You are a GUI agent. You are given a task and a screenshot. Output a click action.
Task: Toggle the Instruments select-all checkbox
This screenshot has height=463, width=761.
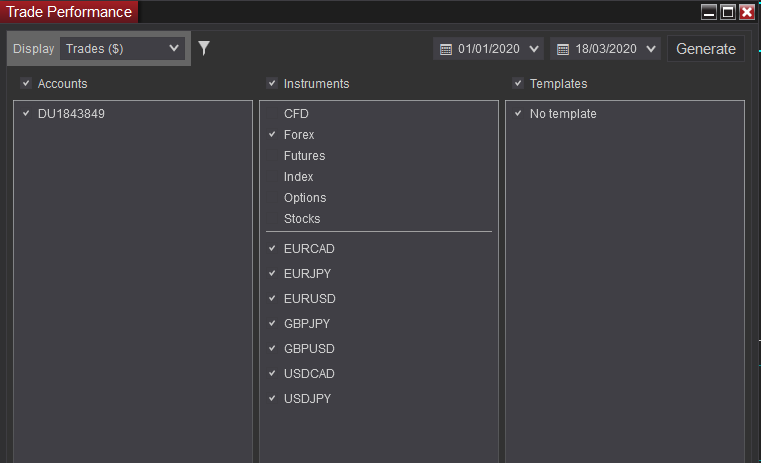click(272, 84)
